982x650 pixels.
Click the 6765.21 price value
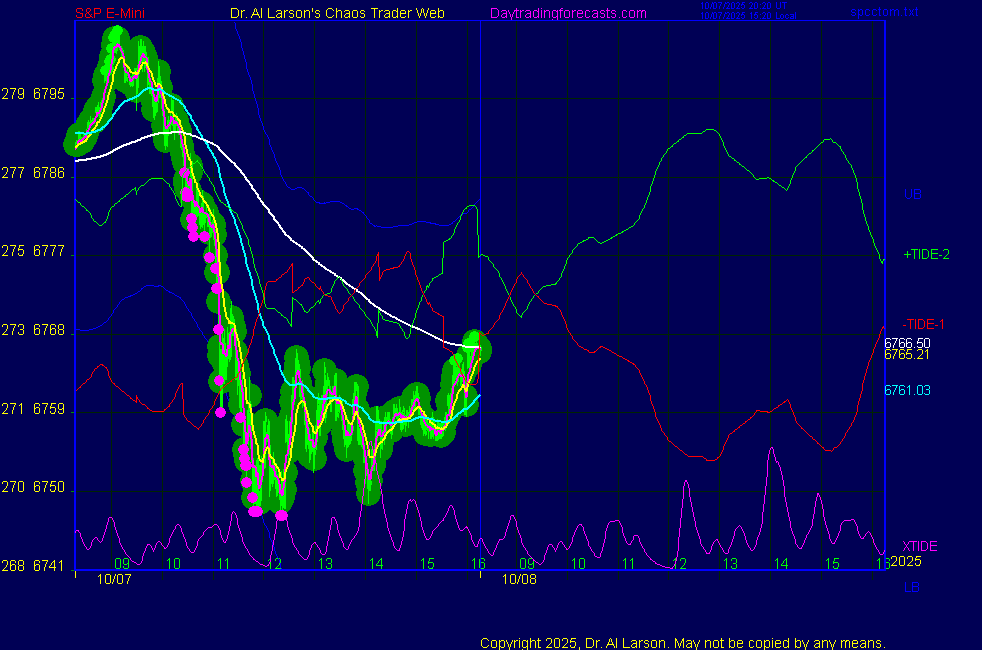(907, 354)
